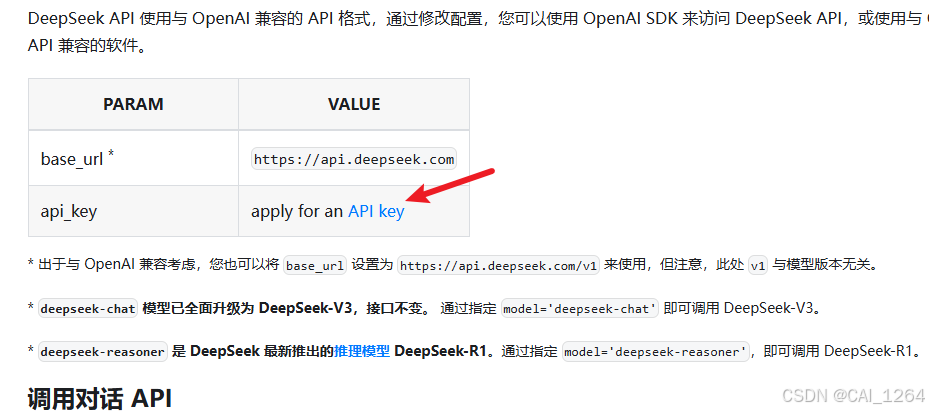Image resolution: width=929 pixels, height=411 pixels.
Task: Click the base_url inline code in footnote
Action: click(x=315, y=265)
